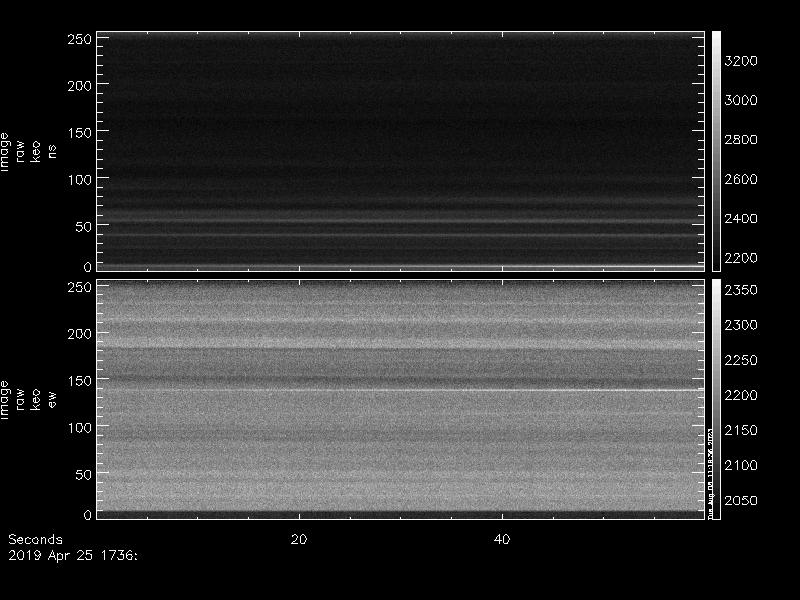Image resolution: width=800 pixels, height=600 pixels.
Task: Click the '2300' value on the bottom colorbar
Action: [741, 325]
